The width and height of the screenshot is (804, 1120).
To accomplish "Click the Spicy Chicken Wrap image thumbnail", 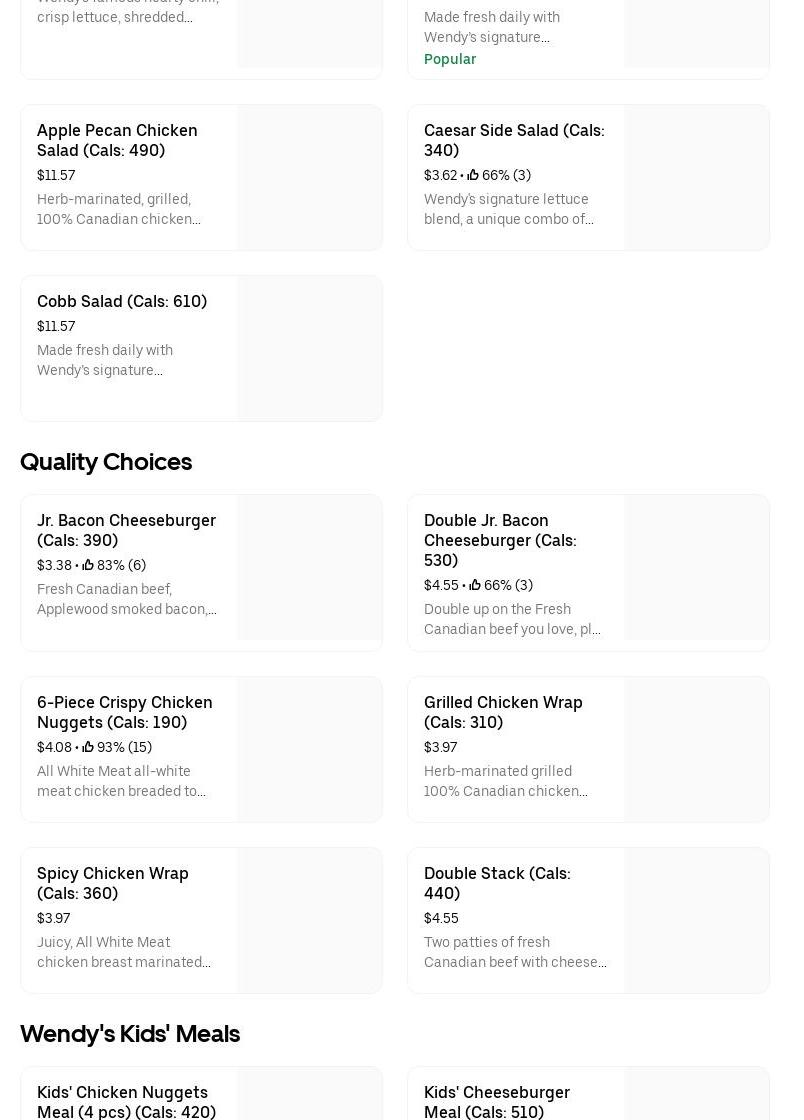I will coord(309,921).
